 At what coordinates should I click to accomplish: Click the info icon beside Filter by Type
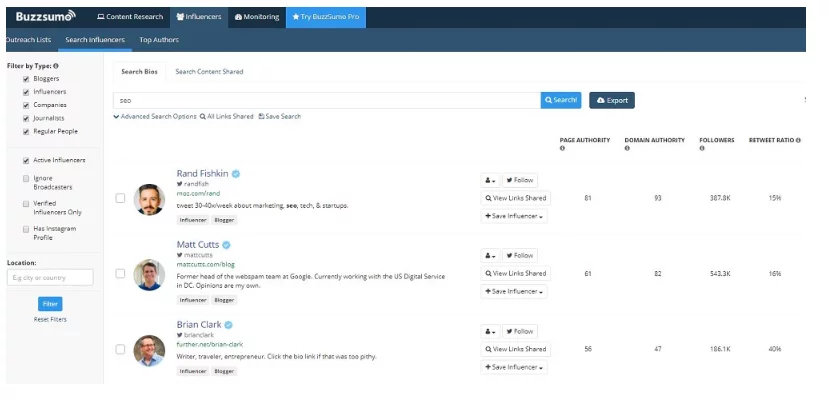56,66
